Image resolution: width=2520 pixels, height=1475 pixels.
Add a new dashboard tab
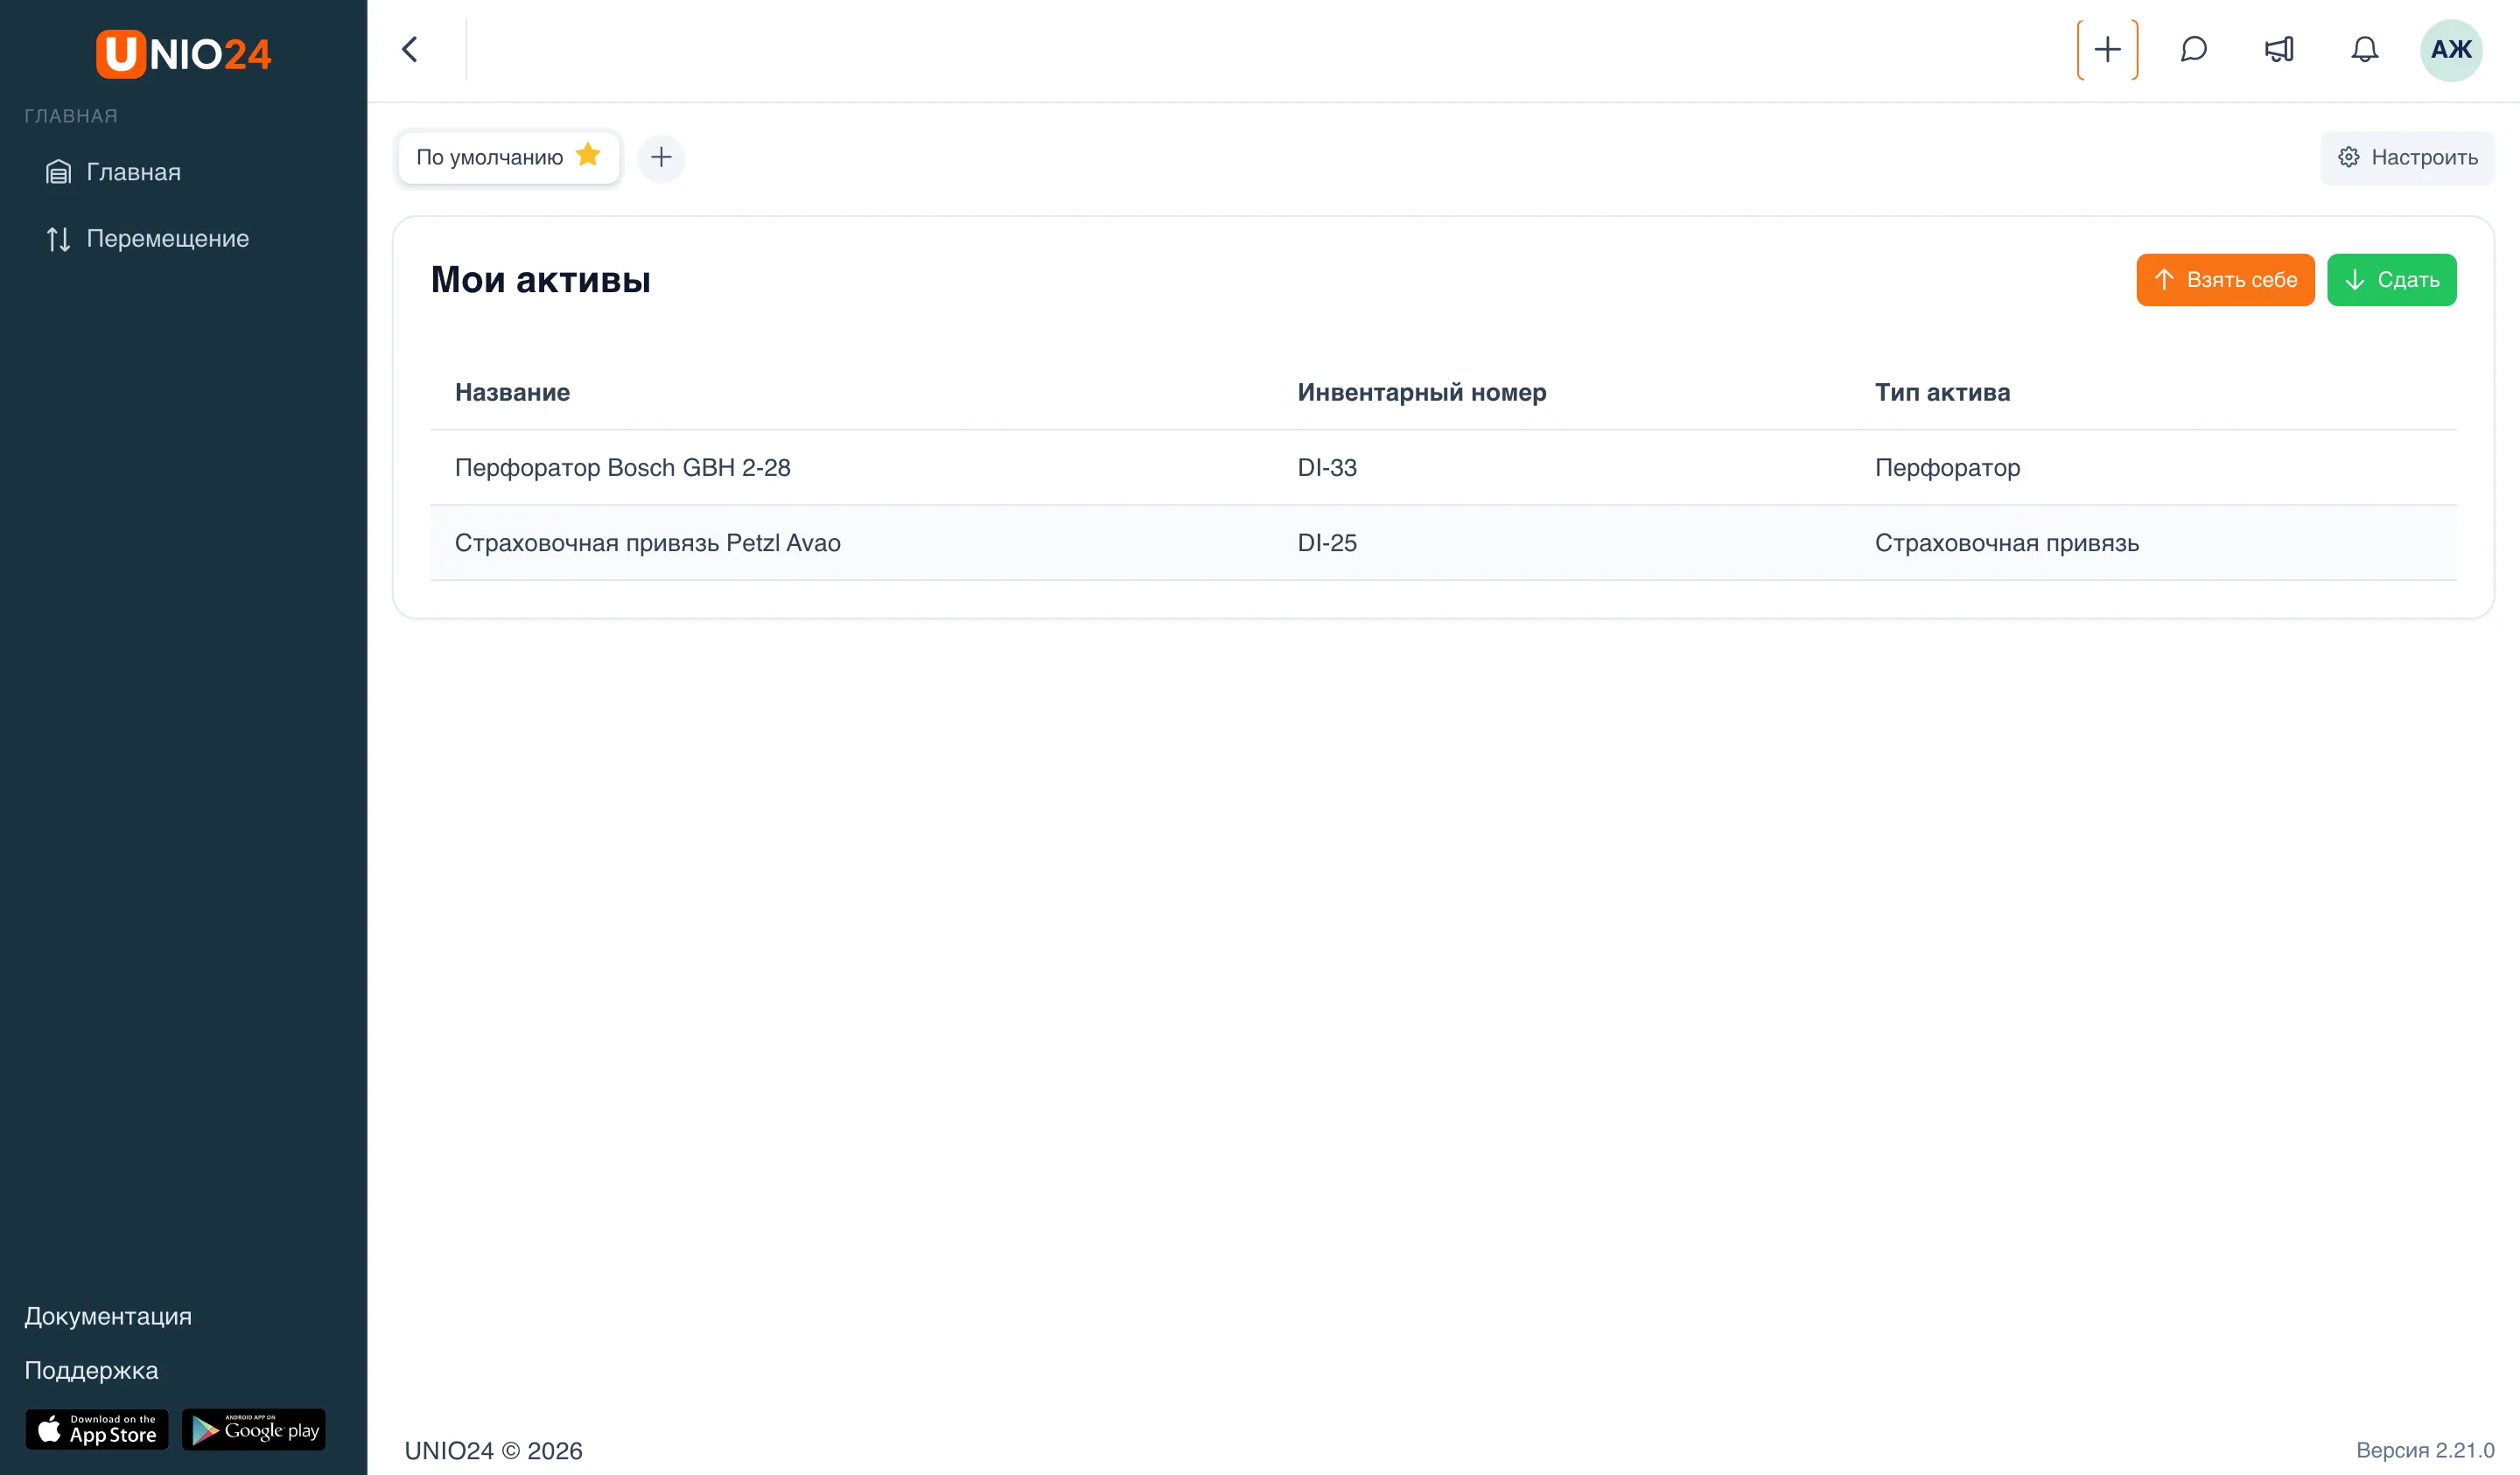point(661,157)
